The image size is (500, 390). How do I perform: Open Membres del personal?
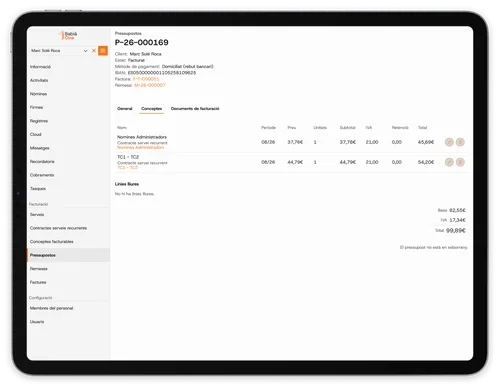51,308
